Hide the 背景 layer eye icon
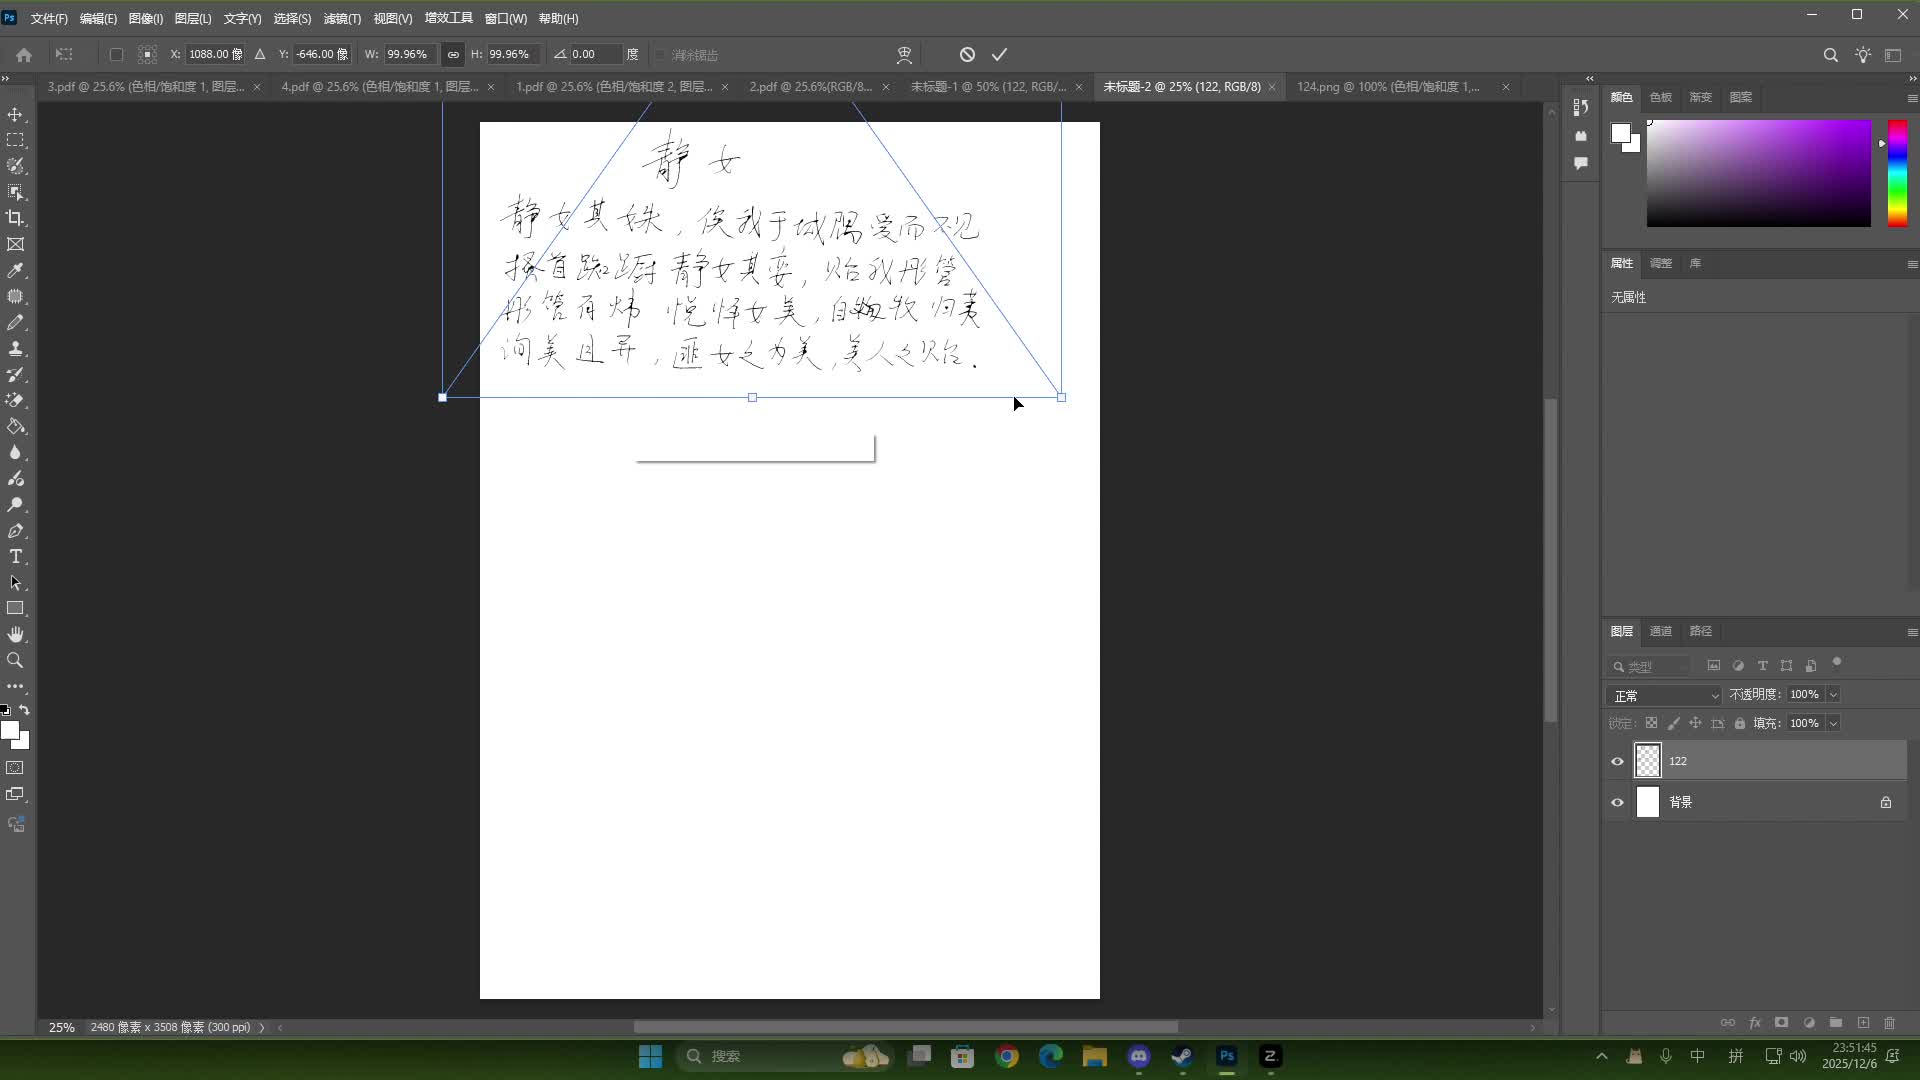Screen dimensions: 1920x1080 pos(1617,802)
